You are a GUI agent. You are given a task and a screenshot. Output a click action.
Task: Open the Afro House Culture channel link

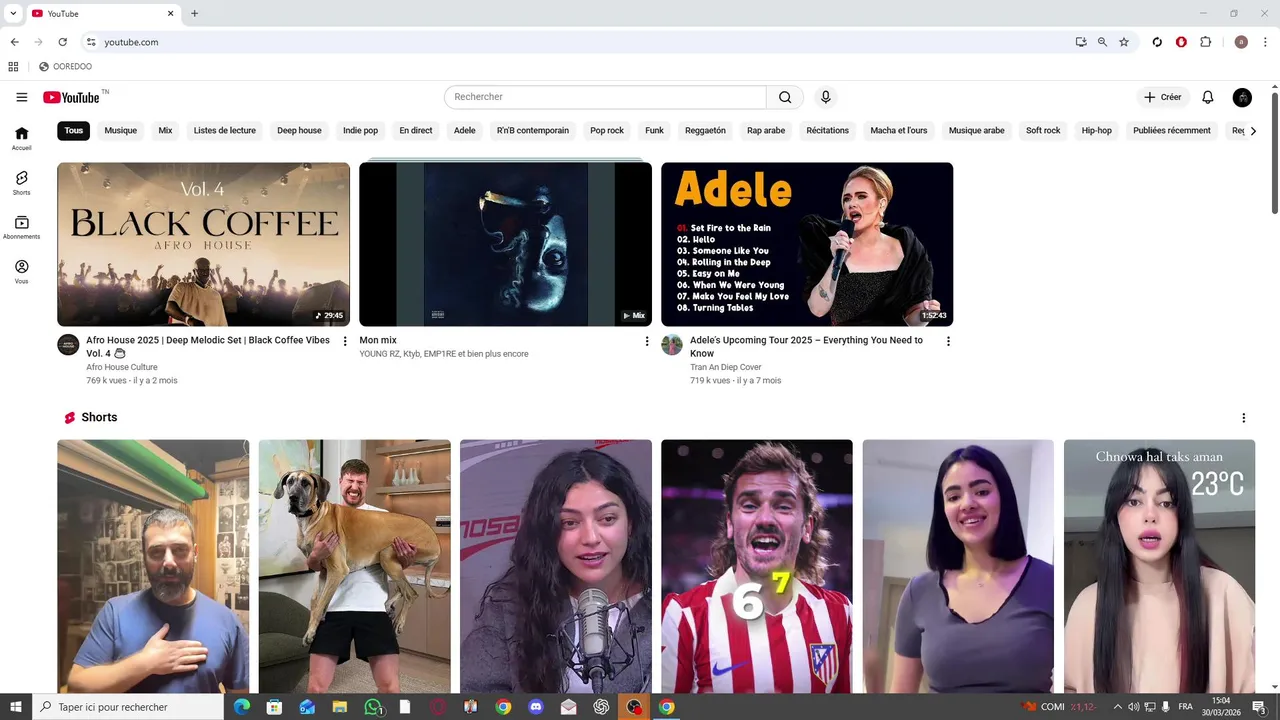point(122,367)
